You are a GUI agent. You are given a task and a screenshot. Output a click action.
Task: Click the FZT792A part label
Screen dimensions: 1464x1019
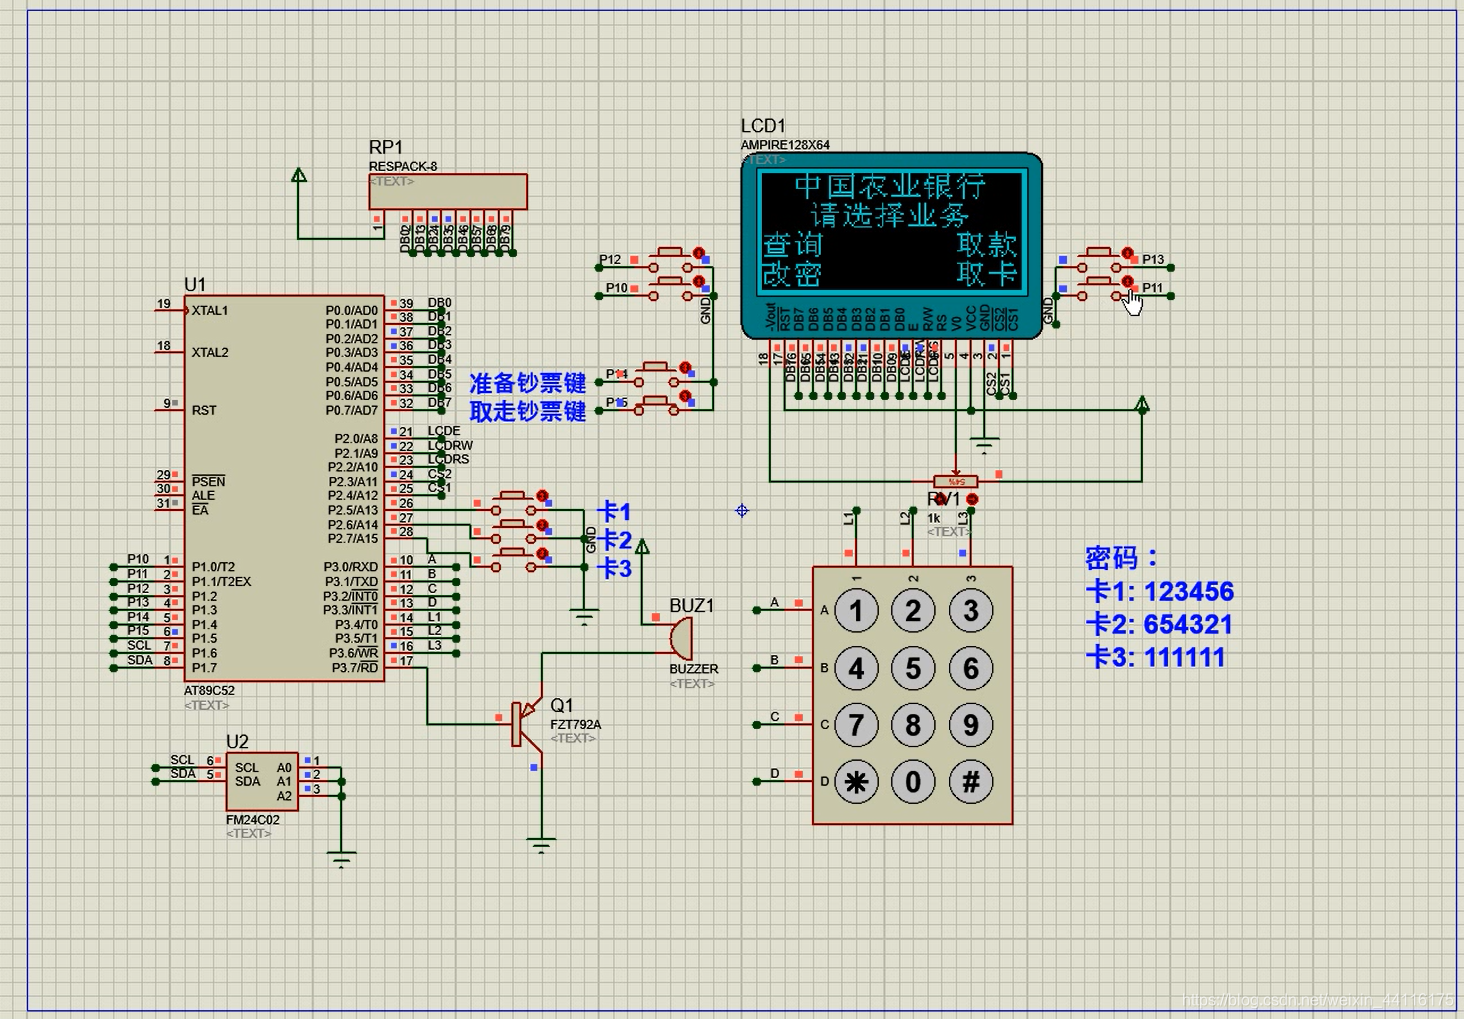(576, 725)
